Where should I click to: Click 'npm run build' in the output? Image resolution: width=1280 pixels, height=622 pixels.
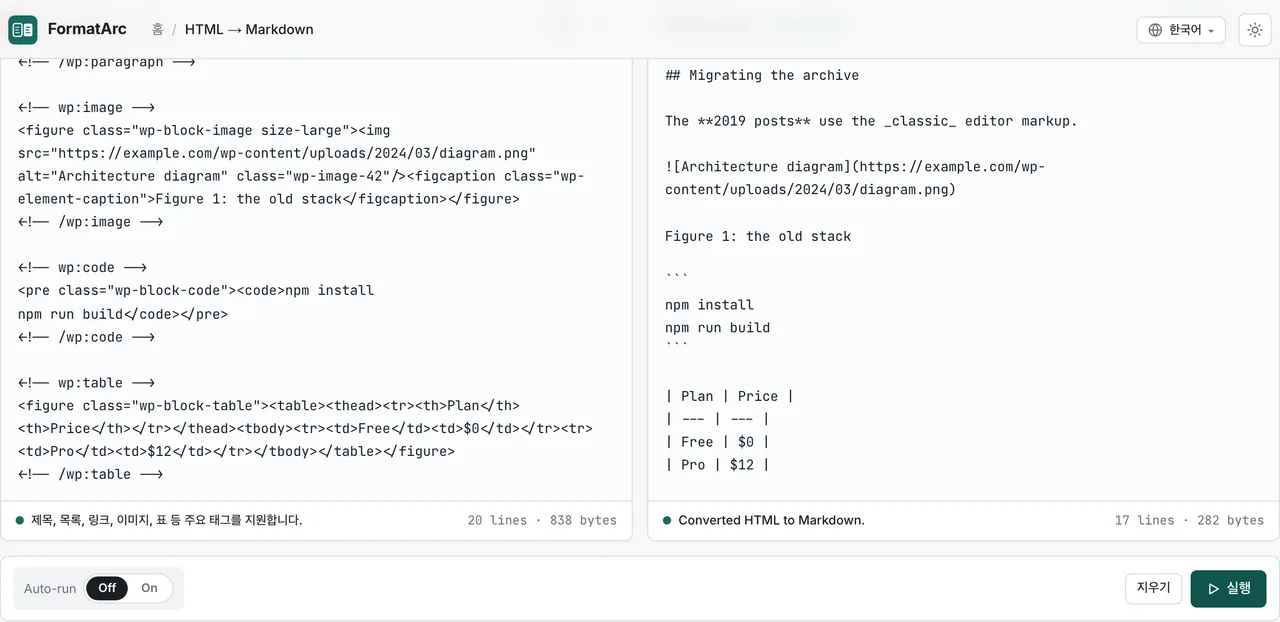tap(717, 327)
